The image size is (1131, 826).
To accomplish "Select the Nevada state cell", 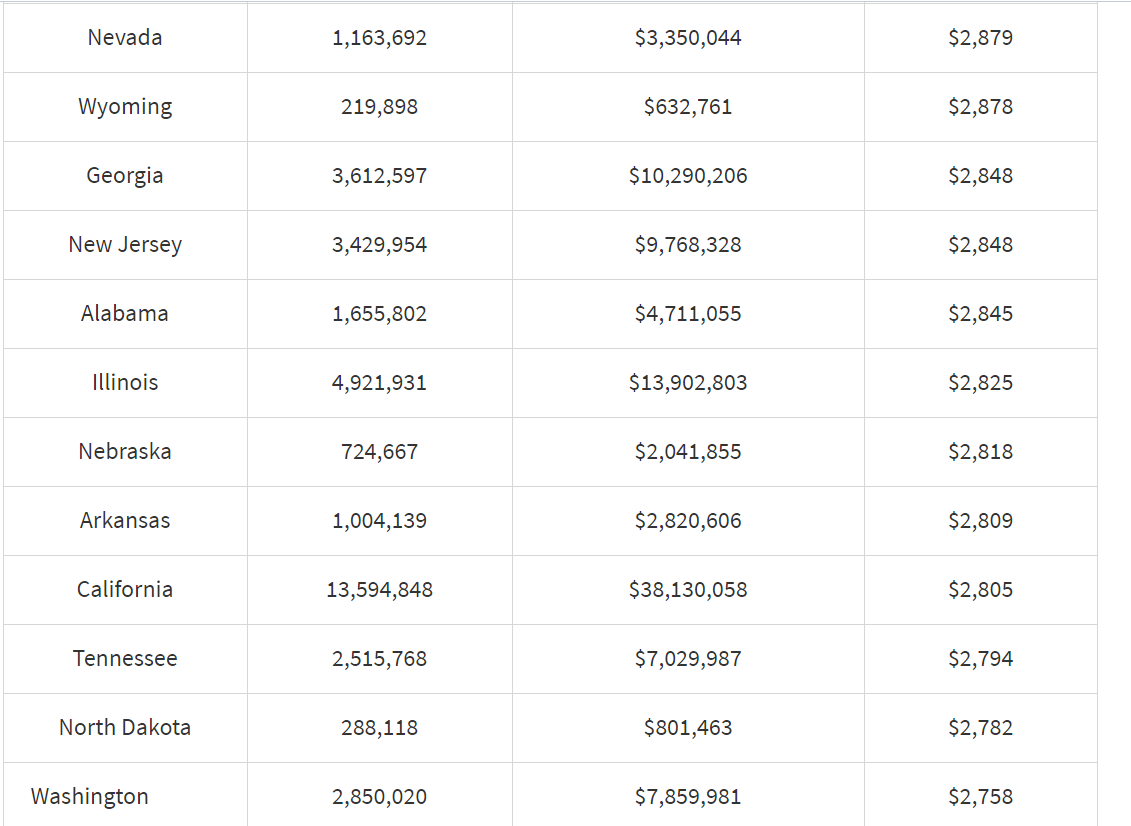I will pyautogui.click(x=125, y=38).
